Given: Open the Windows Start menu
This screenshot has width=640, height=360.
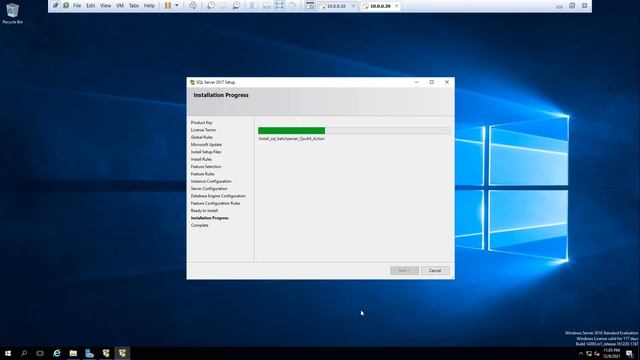Looking at the screenshot, I should point(8,353).
